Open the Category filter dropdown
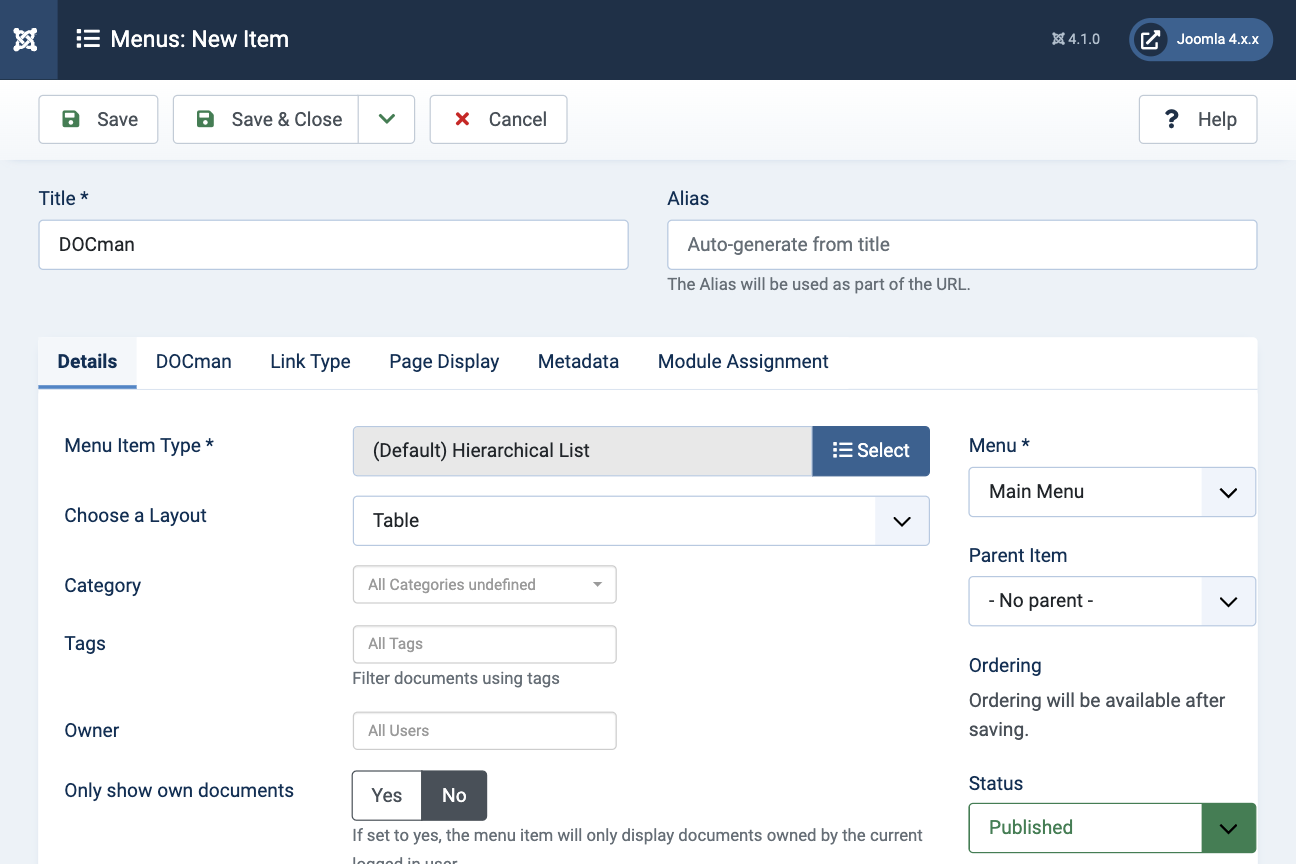 coord(484,585)
